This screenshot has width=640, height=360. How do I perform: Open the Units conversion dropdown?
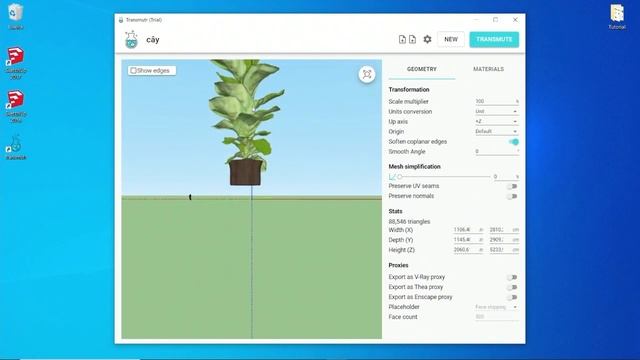(x=497, y=111)
